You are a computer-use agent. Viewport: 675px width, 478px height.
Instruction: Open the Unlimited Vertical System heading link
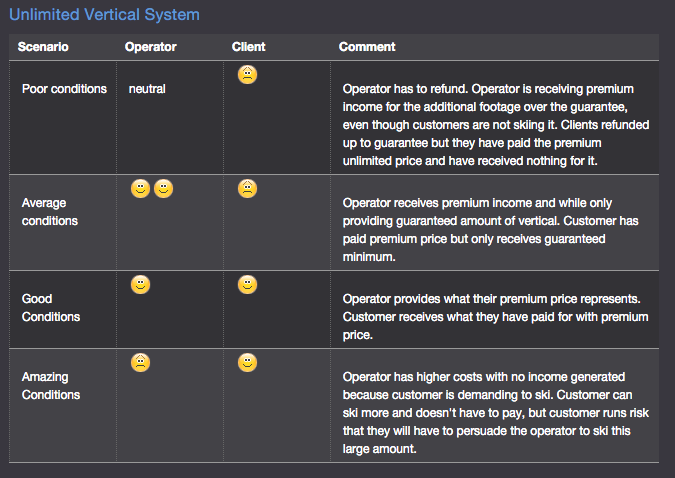(x=104, y=15)
